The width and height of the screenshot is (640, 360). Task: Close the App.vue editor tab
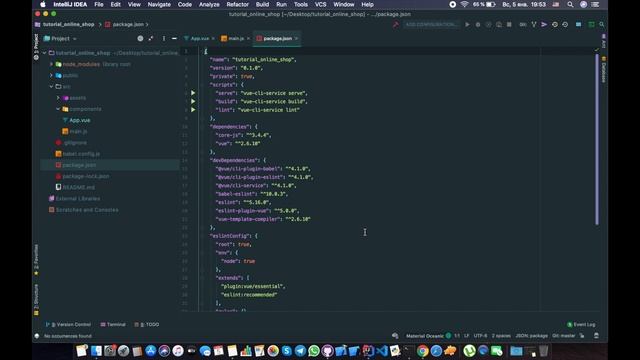pos(213,38)
